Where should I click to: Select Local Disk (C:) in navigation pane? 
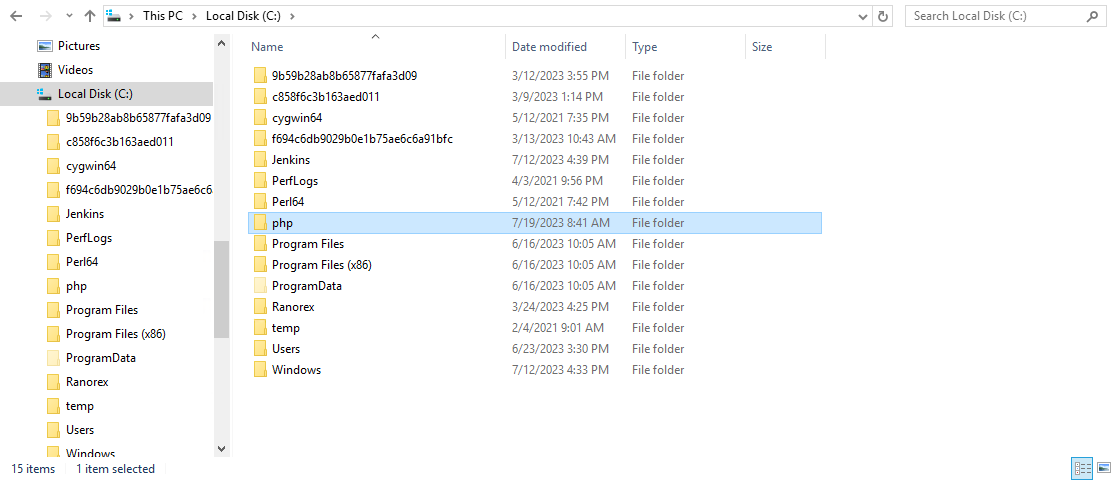click(95, 94)
